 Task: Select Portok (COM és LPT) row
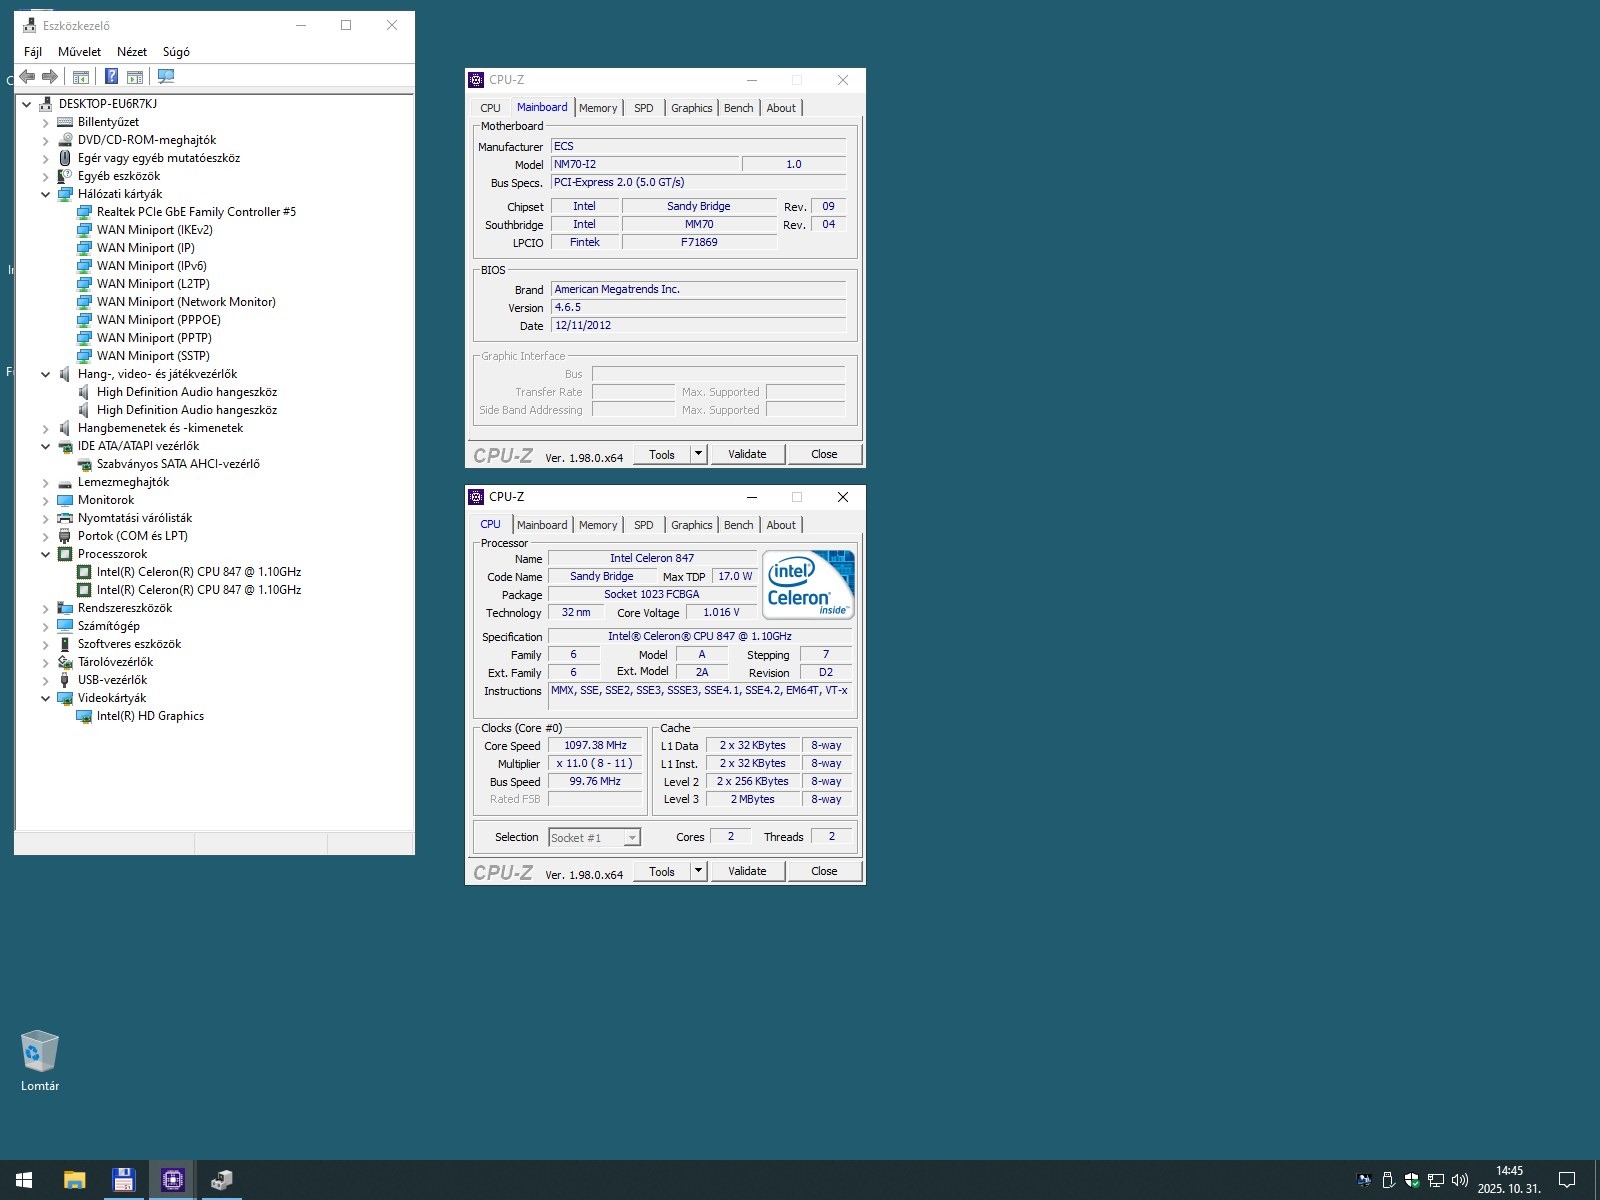tap(133, 536)
